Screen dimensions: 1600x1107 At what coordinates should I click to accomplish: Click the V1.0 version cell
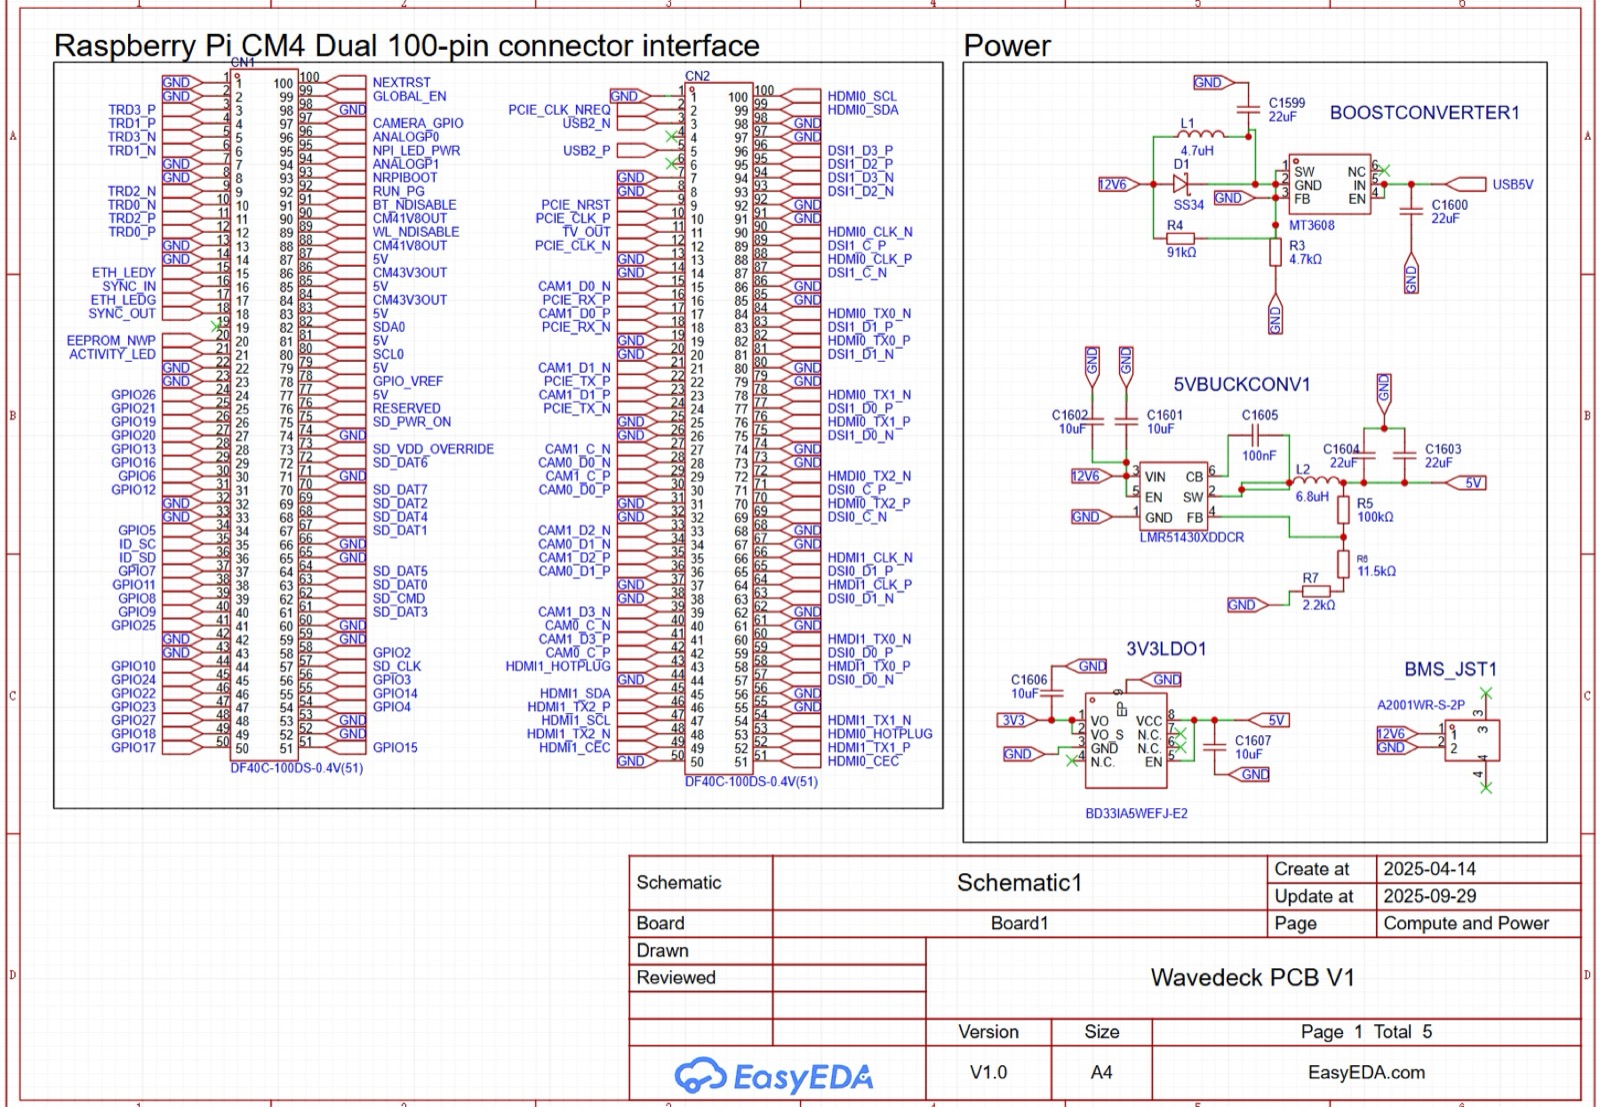(988, 1072)
